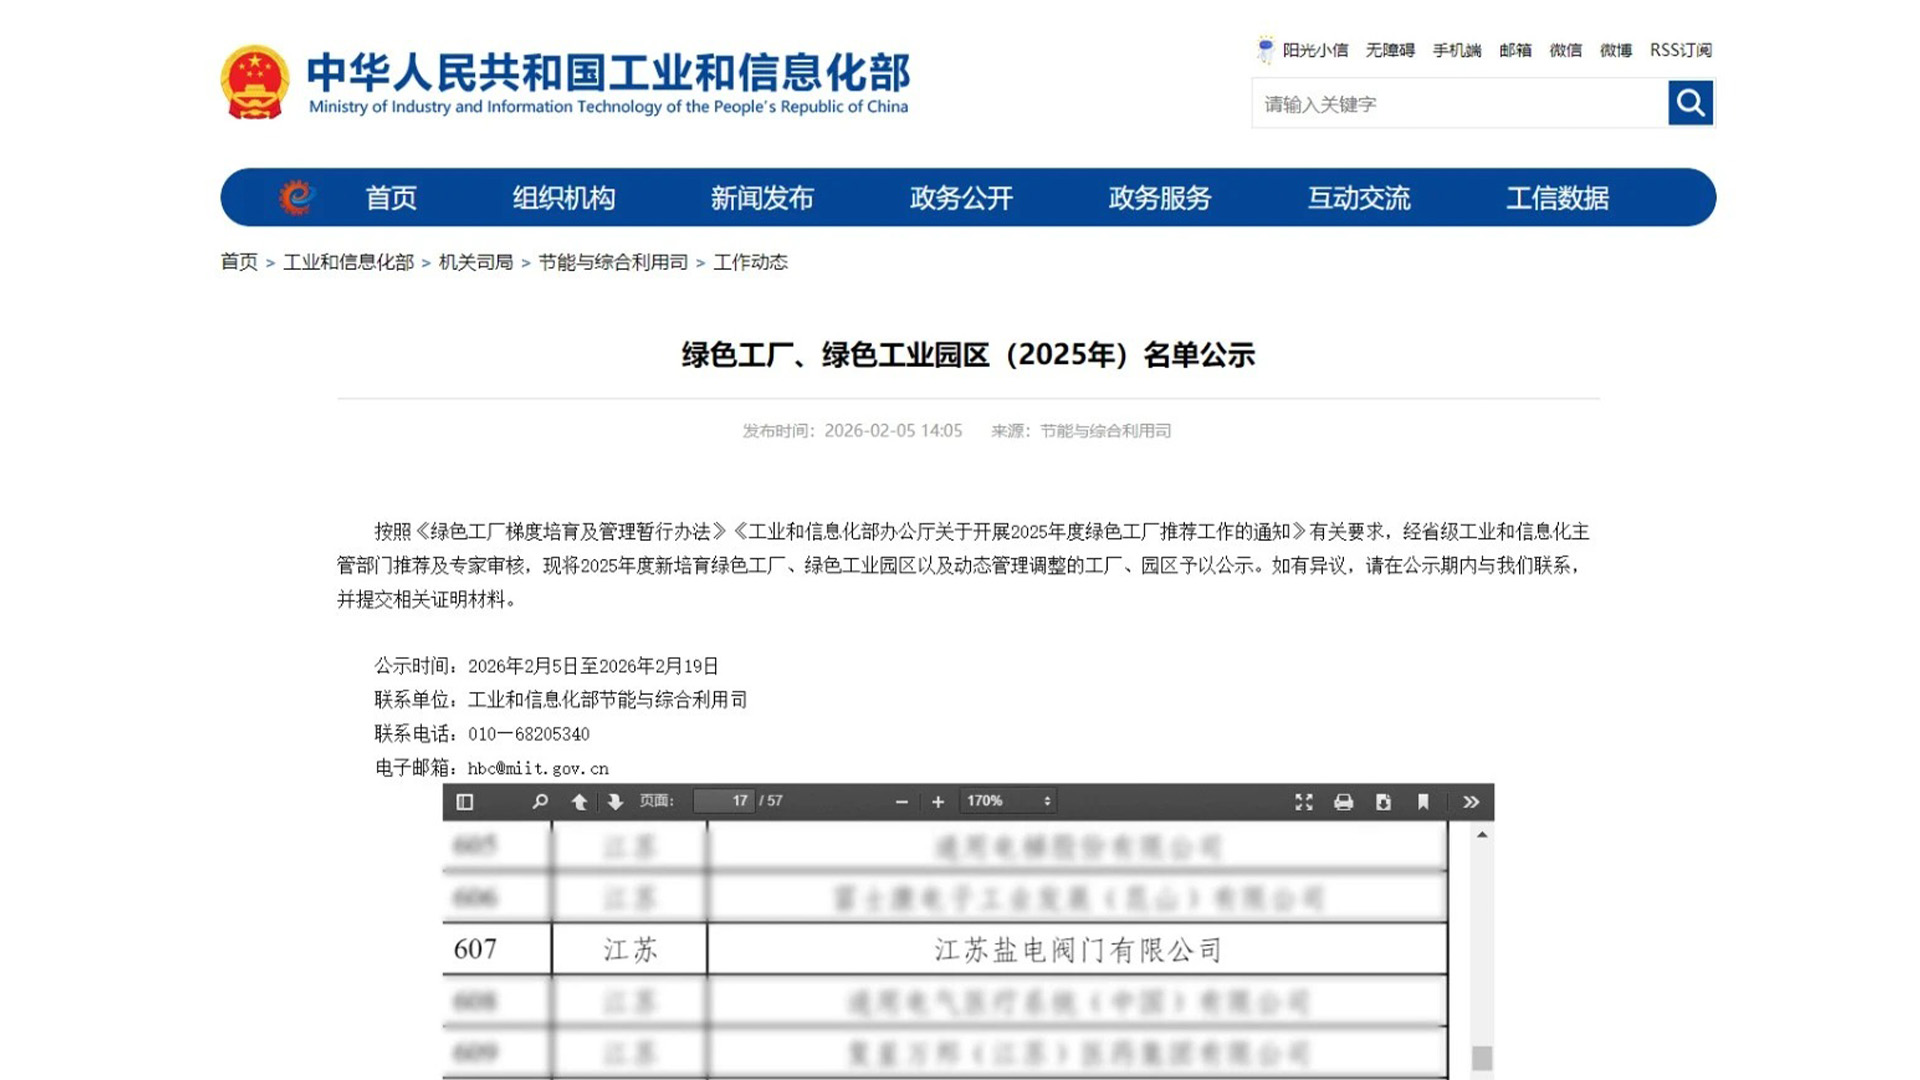This screenshot has height=1080, width=1920.
Task: Open the 政务公开 navigation tab
Action: pyautogui.click(x=961, y=198)
